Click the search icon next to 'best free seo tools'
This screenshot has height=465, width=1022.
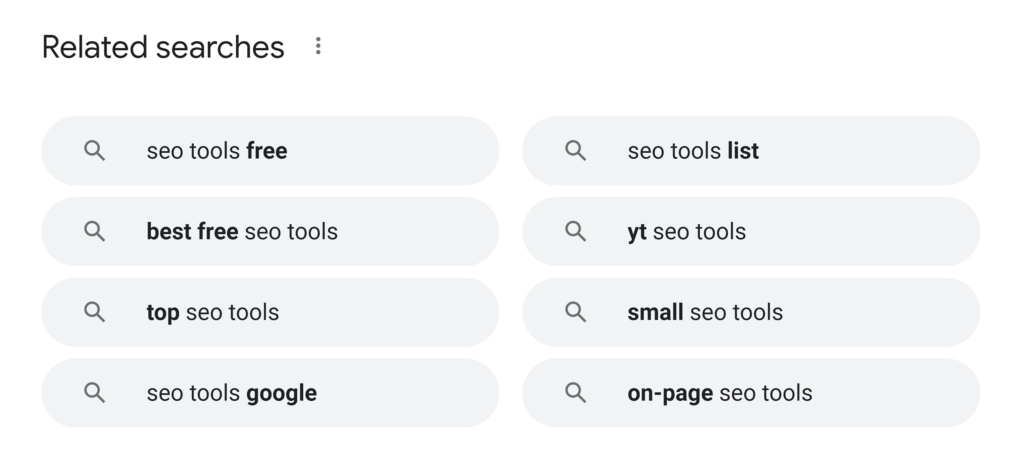pos(94,231)
